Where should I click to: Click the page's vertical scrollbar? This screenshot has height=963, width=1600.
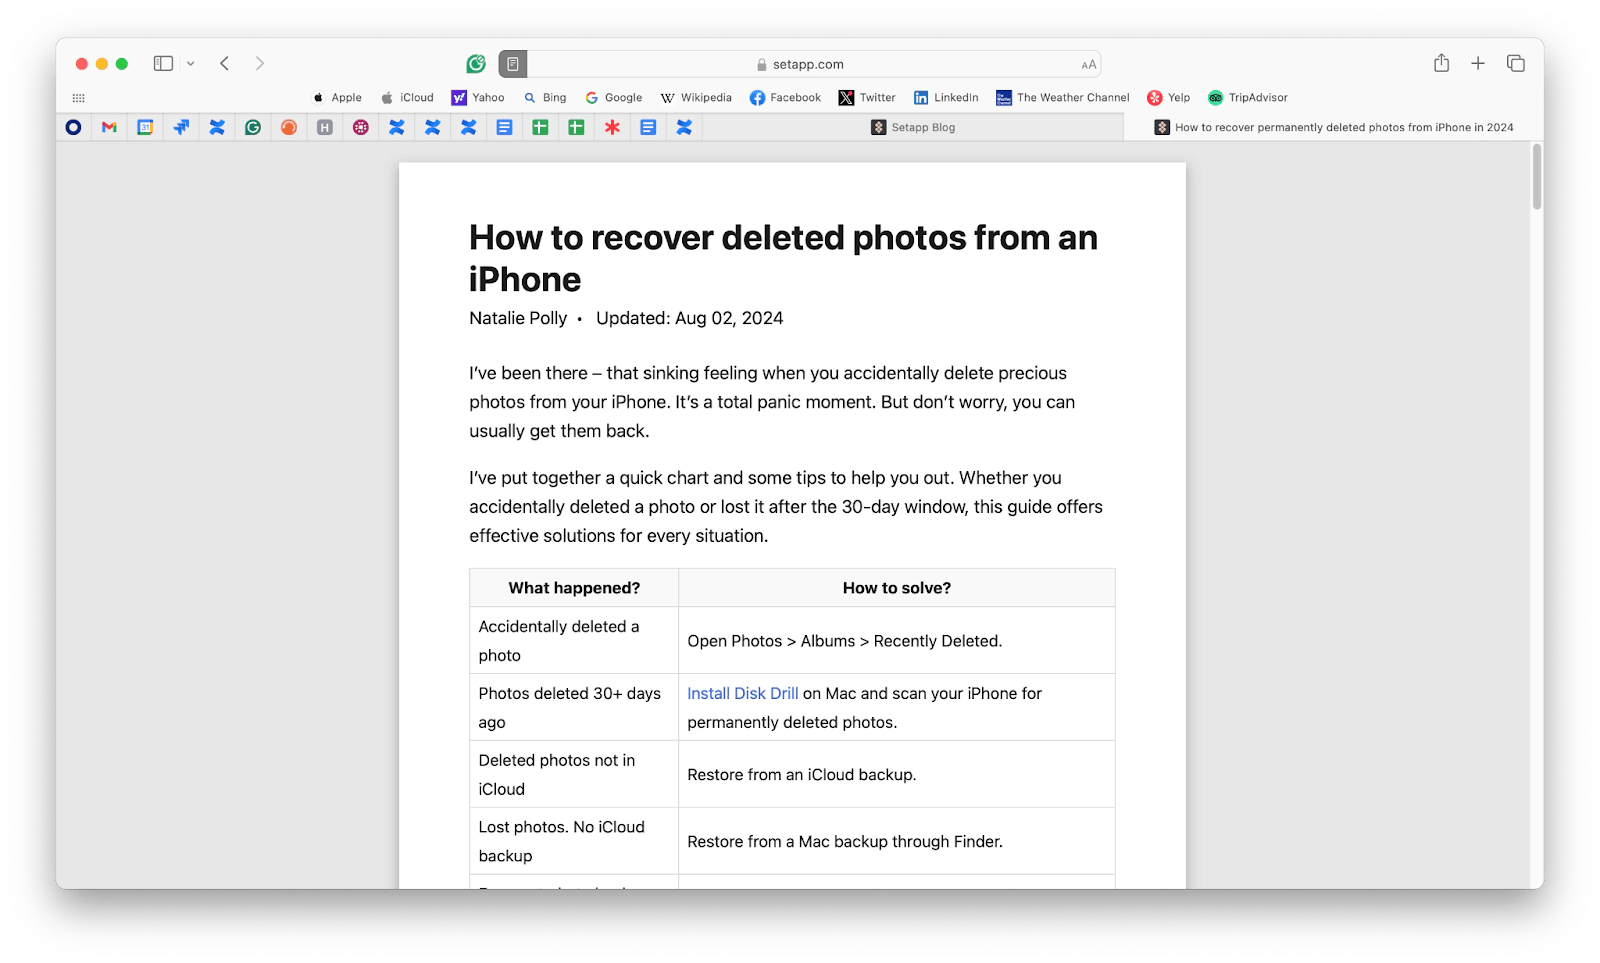click(x=1537, y=176)
